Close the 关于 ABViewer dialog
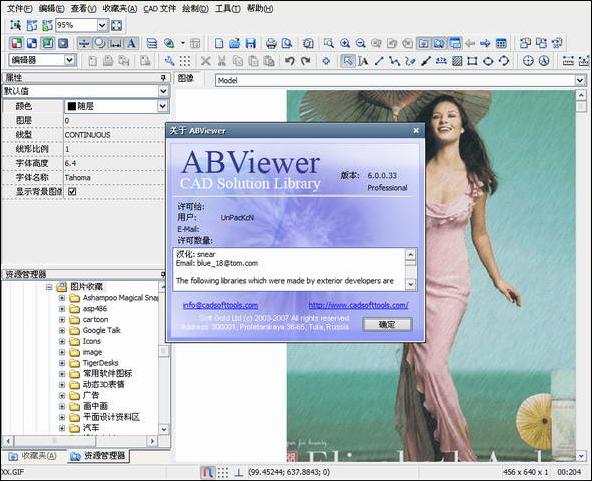This screenshot has width=594, height=482. (x=416, y=130)
